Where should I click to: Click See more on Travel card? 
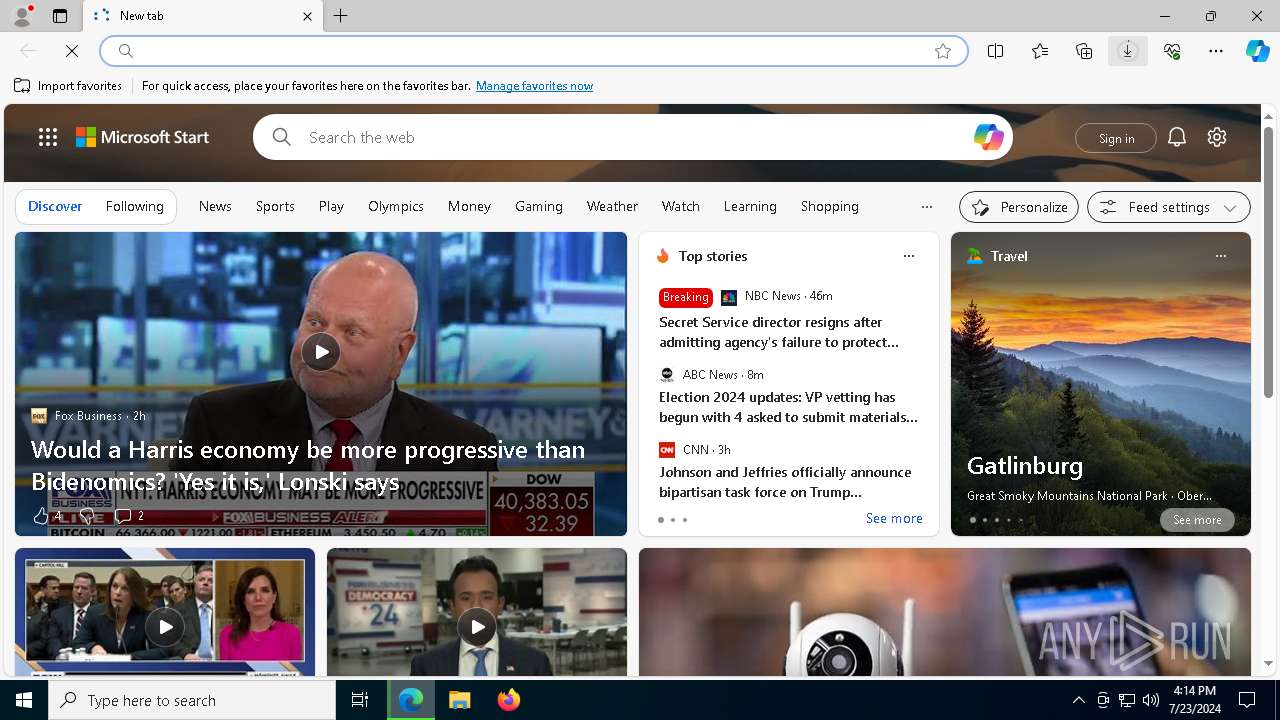1197,520
